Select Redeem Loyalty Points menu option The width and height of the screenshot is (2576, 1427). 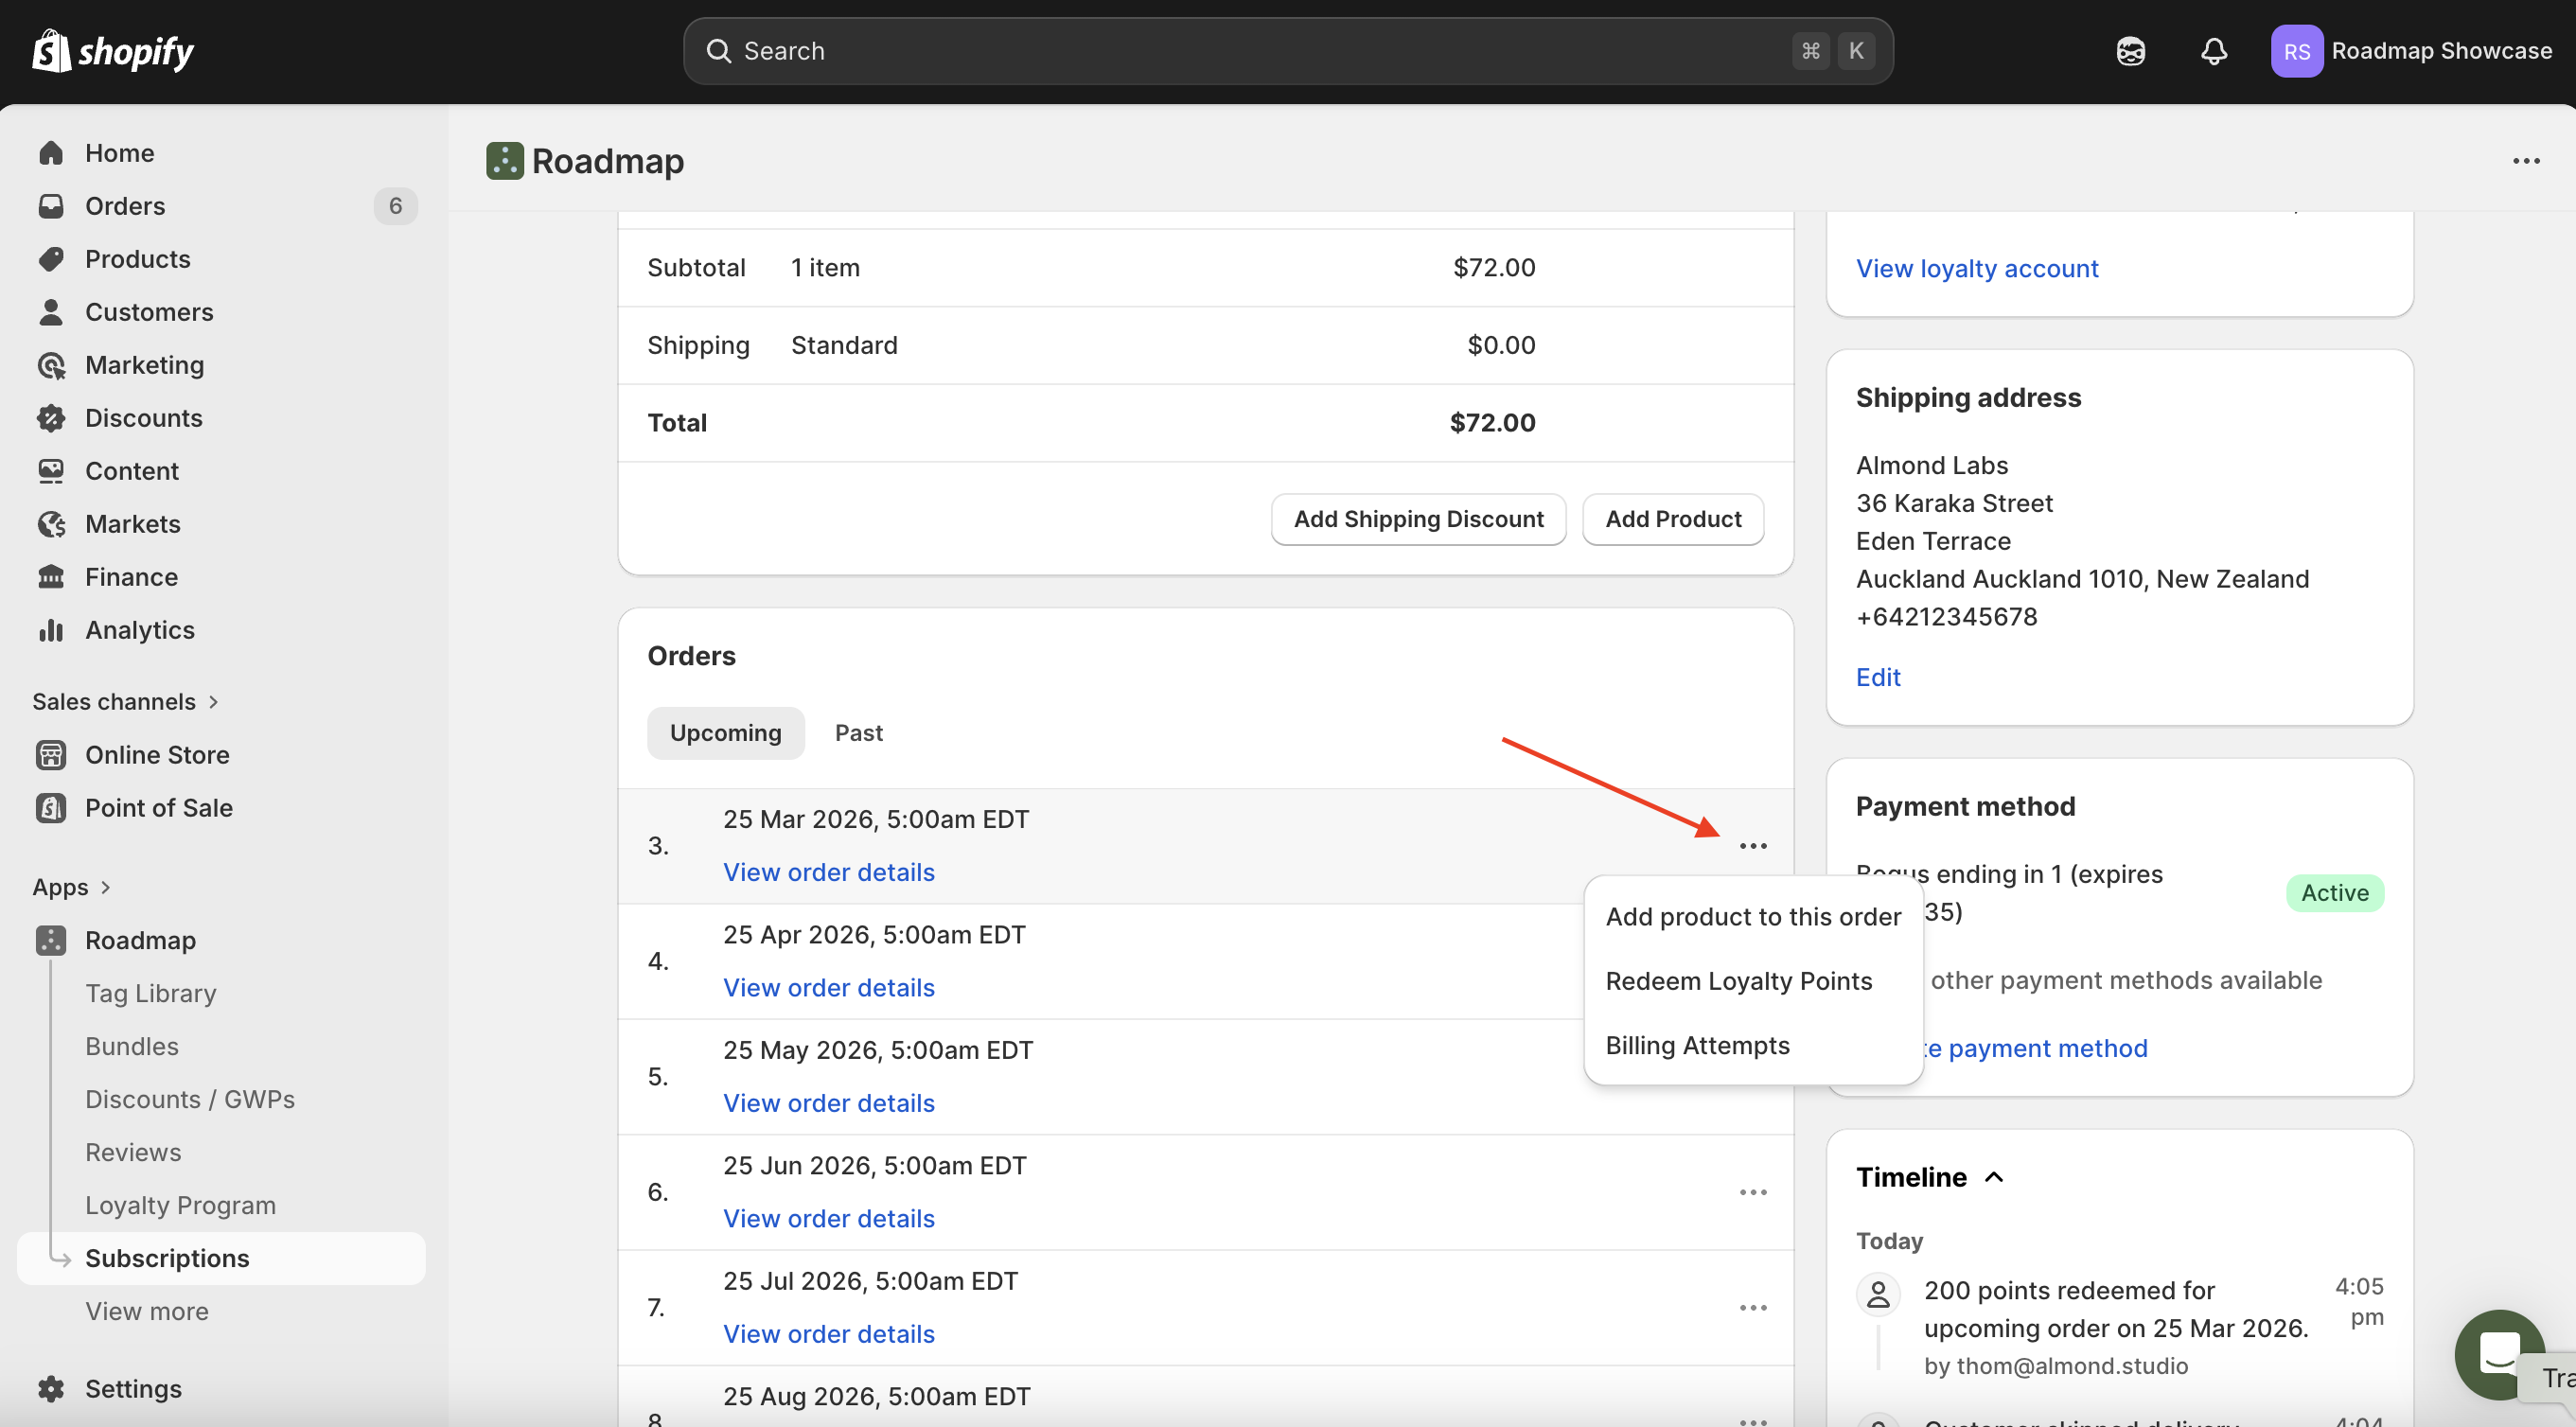1738,981
